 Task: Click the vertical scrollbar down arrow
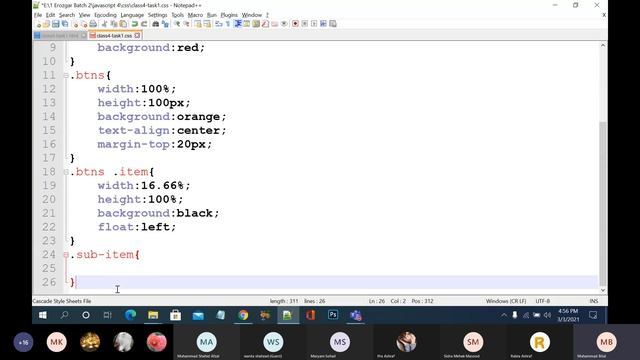coord(603,290)
